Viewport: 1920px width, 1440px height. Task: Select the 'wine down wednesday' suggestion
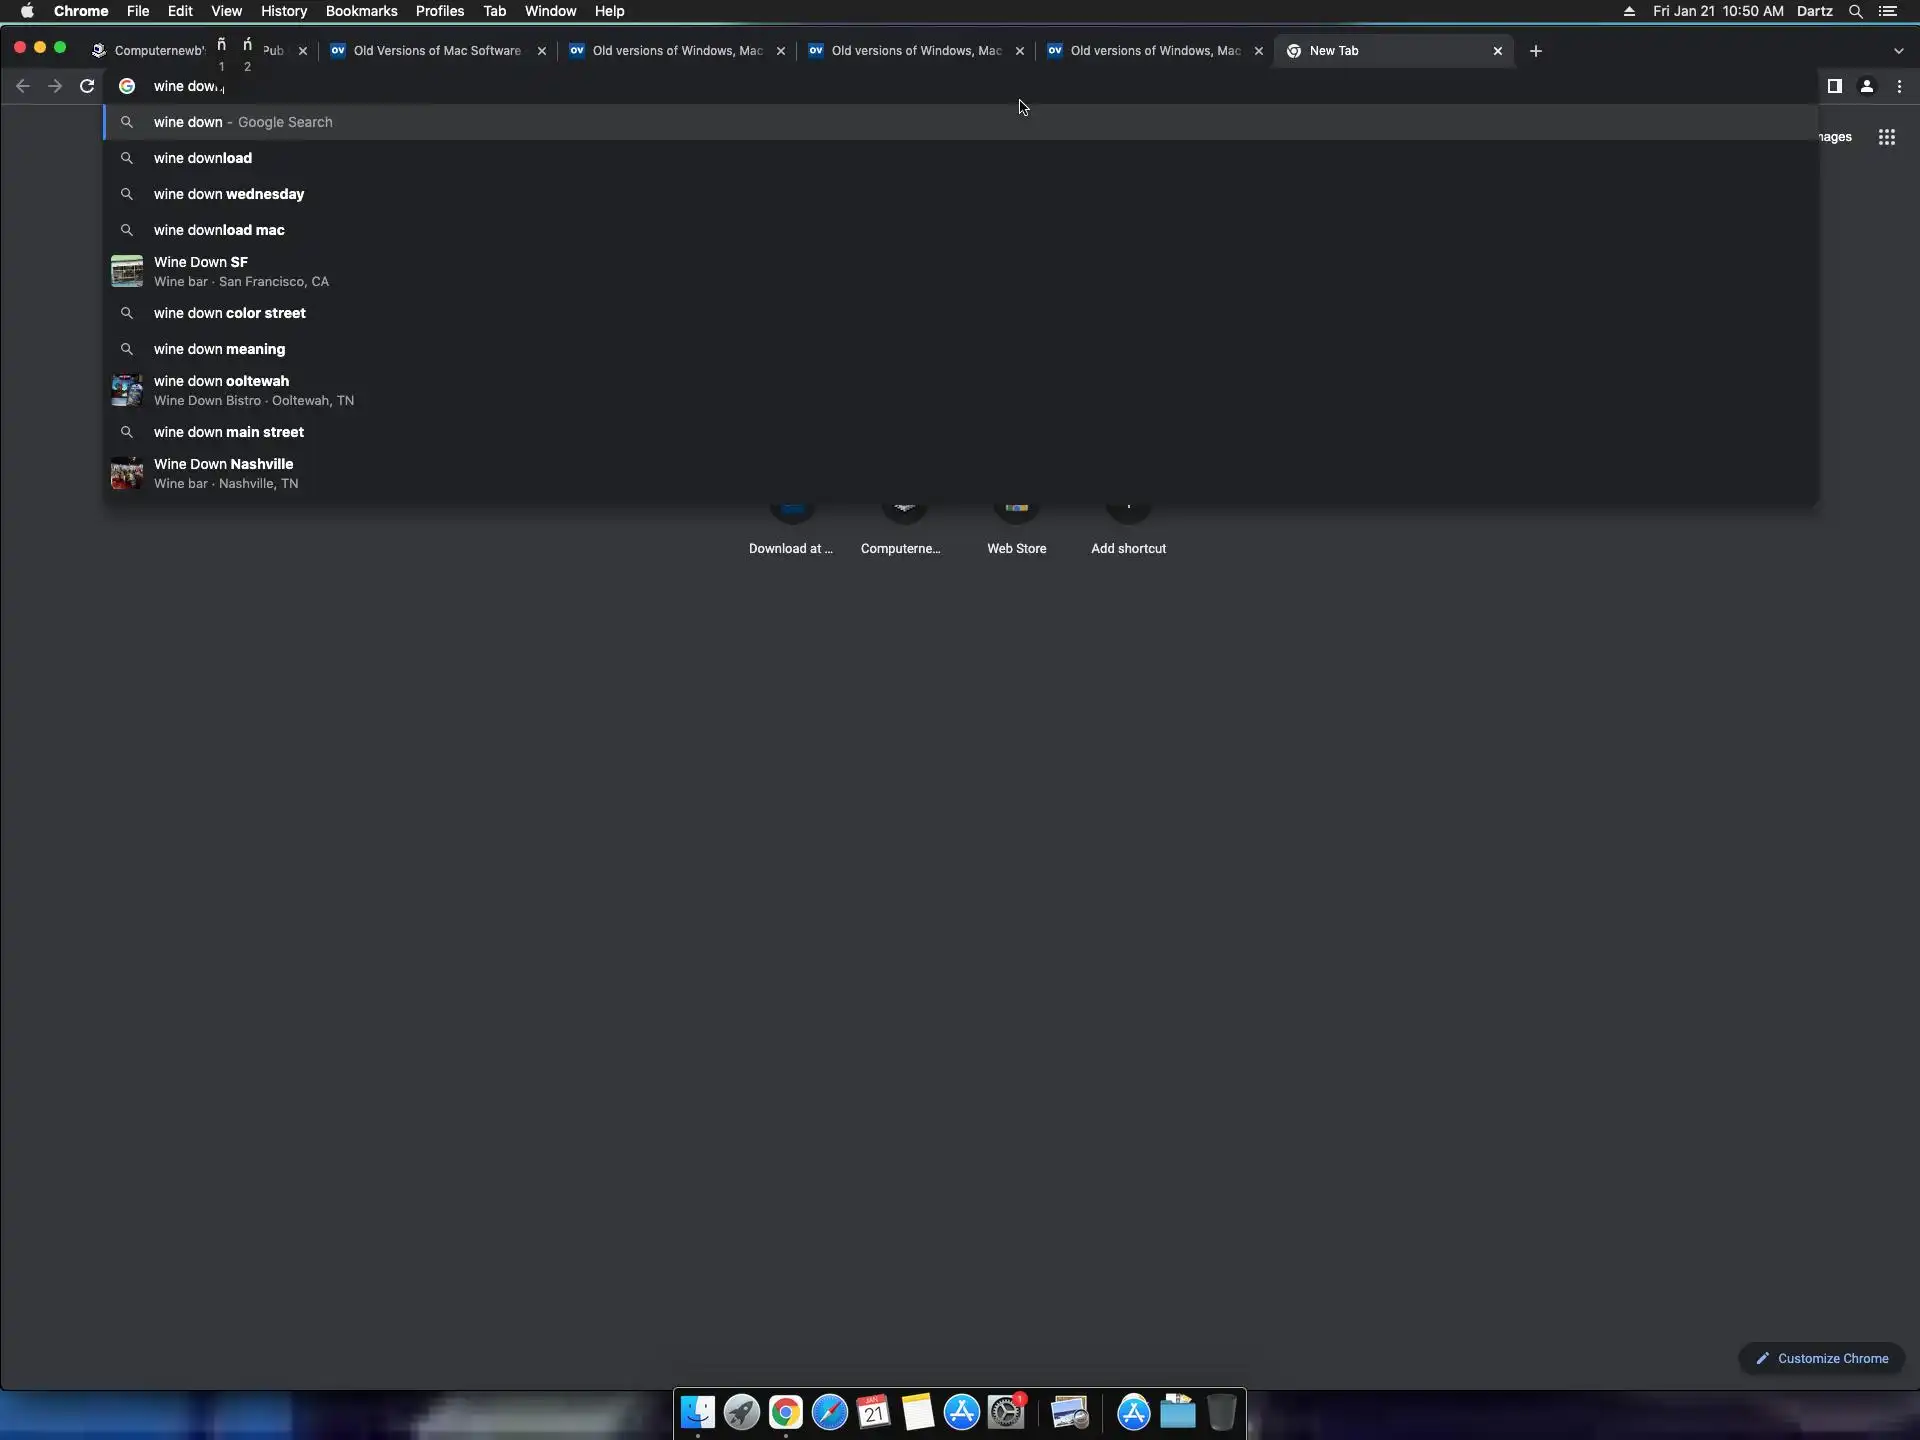(229, 194)
